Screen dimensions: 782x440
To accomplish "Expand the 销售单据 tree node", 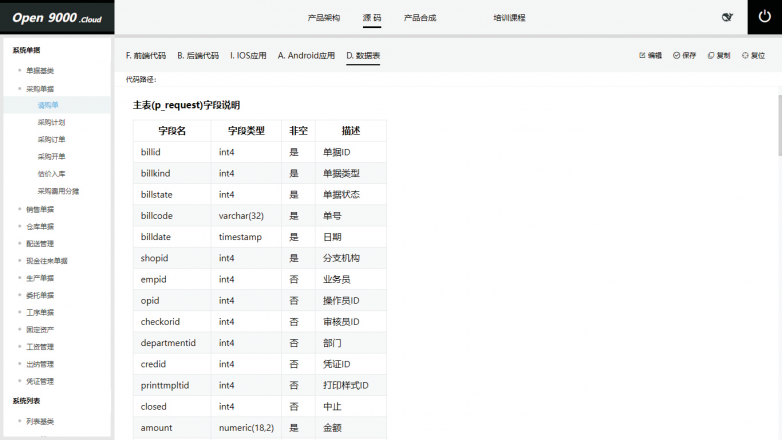I will point(19,209).
